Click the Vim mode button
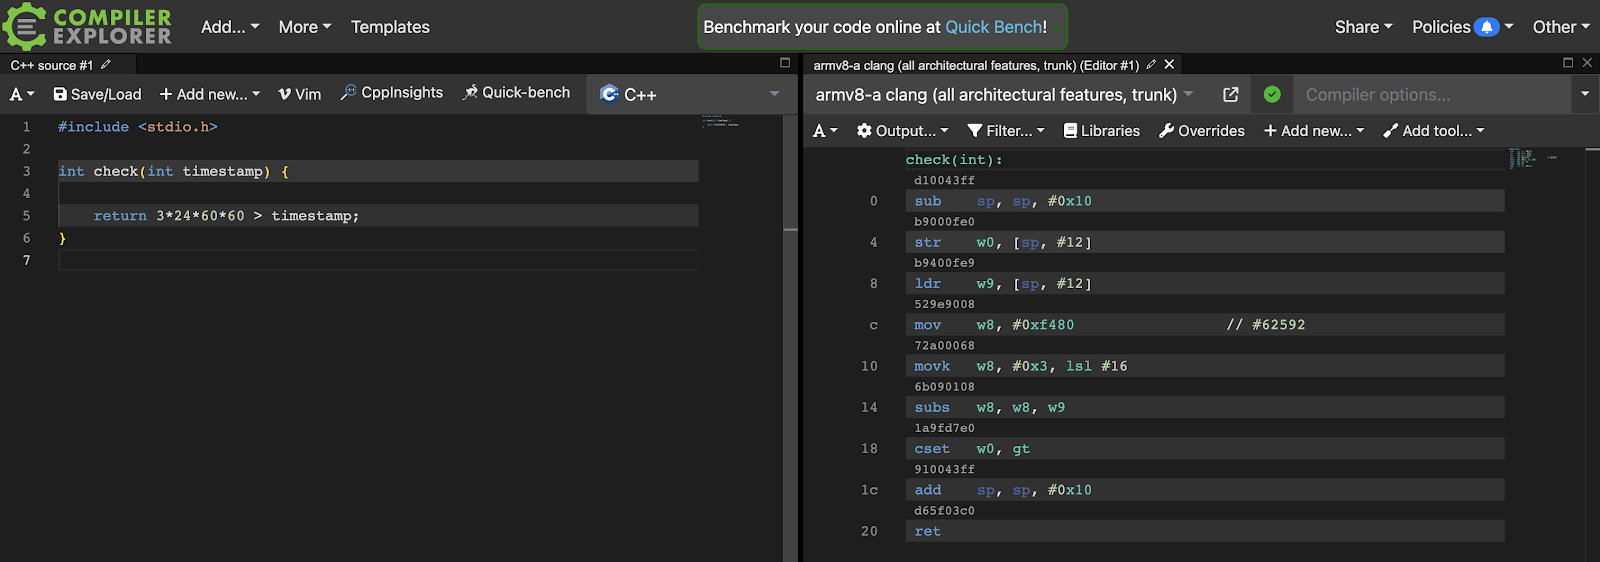Image resolution: width=1600 pixels, height=562 pixels. [x=299, y=94]
